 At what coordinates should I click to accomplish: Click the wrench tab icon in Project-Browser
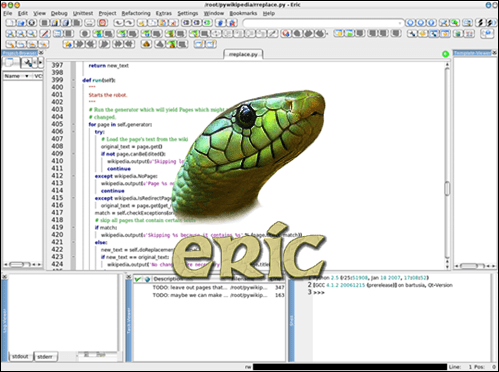click(28, 62)
